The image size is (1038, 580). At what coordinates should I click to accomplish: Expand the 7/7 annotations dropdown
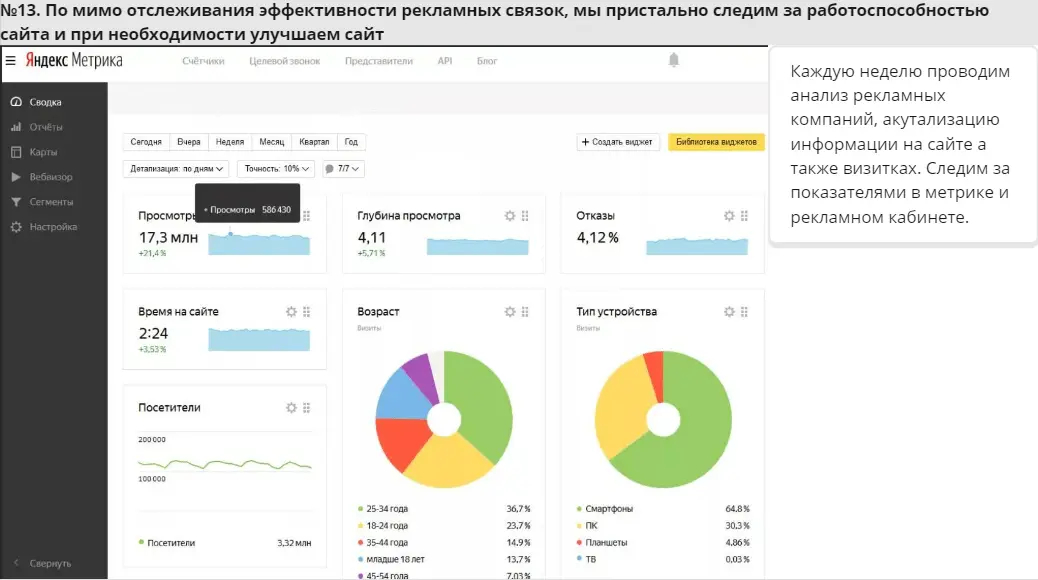(x=345, y=168)
